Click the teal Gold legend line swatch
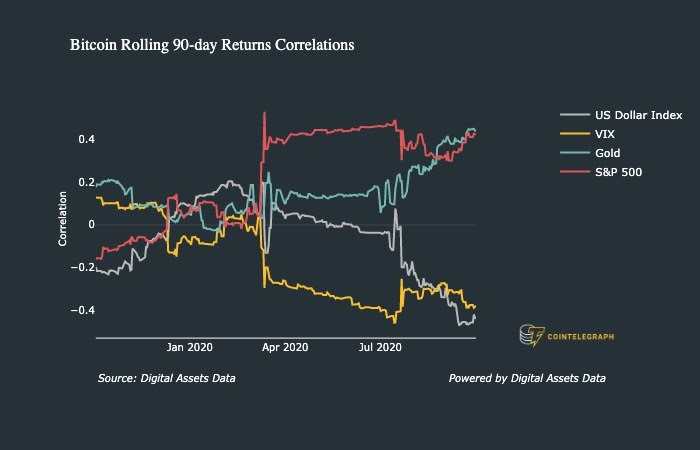Image resolution: width=700 pixels, height=450 pixels. [575, 153]
